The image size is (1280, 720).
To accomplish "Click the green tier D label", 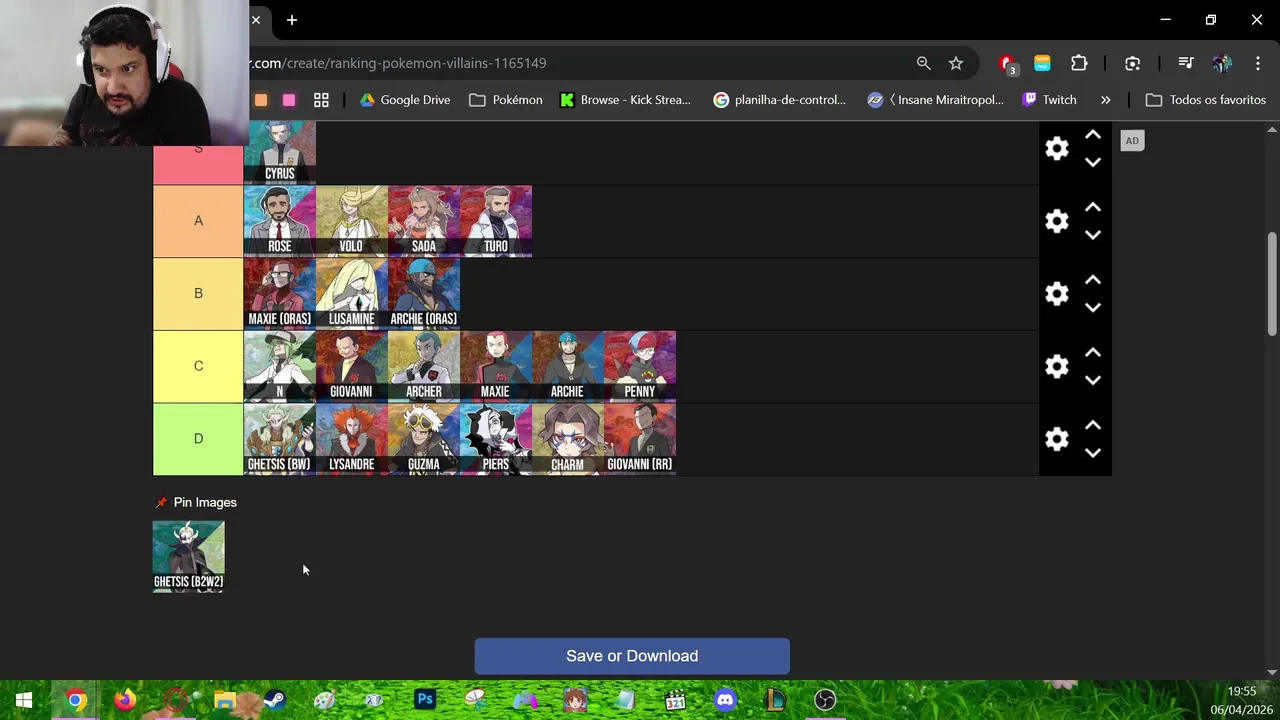I will [198, 439].
